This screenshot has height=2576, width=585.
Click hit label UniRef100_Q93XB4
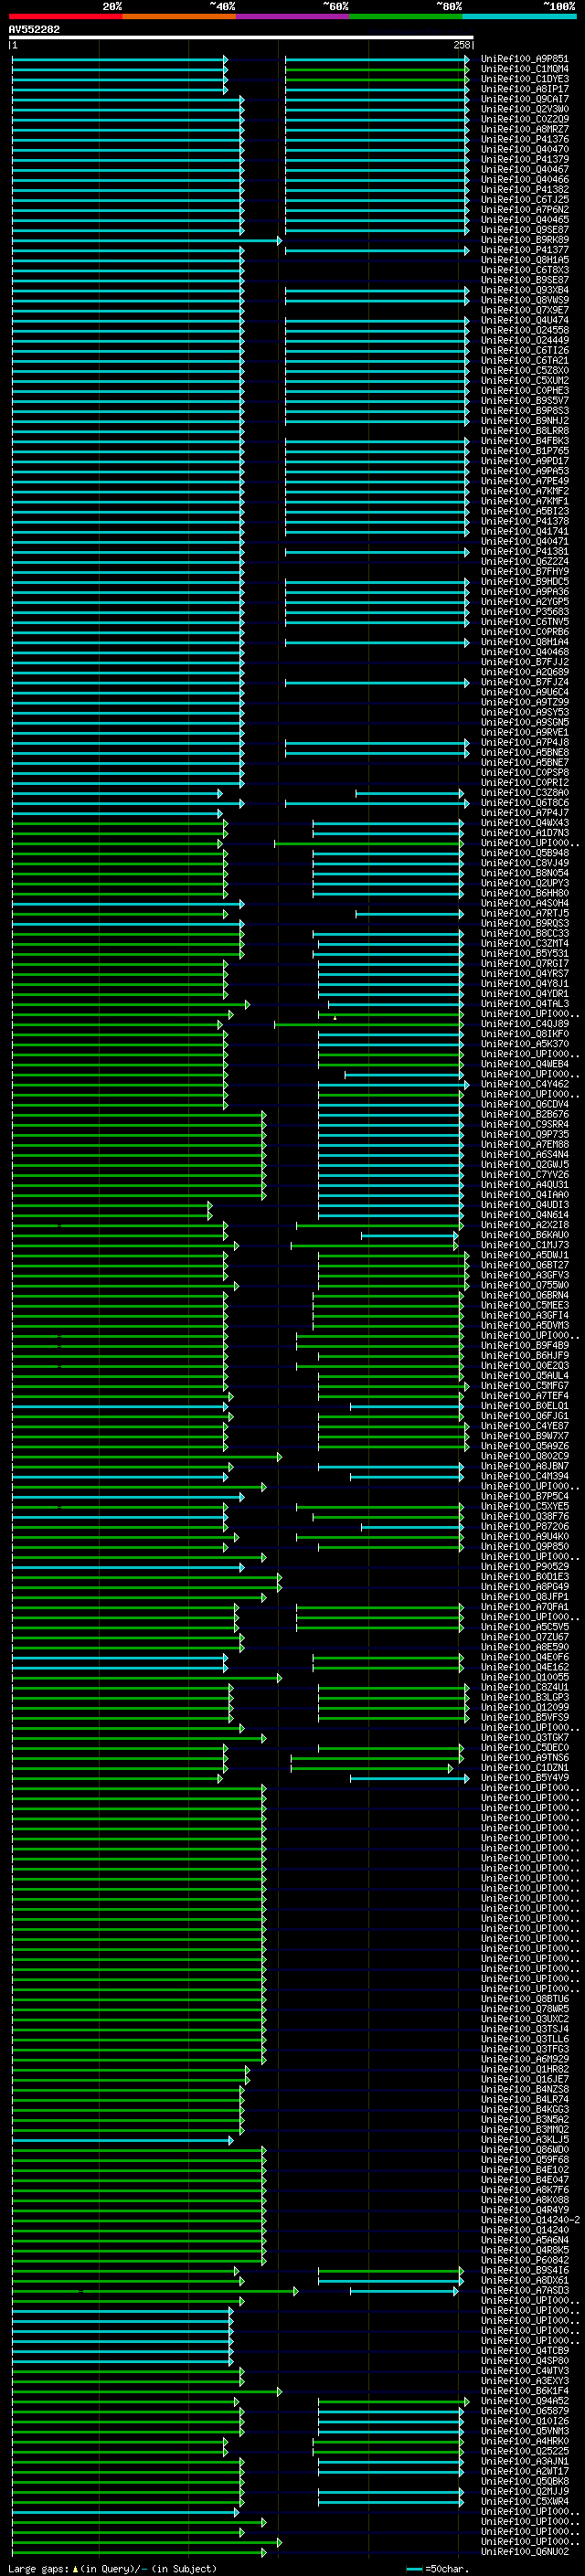point(524,290)
